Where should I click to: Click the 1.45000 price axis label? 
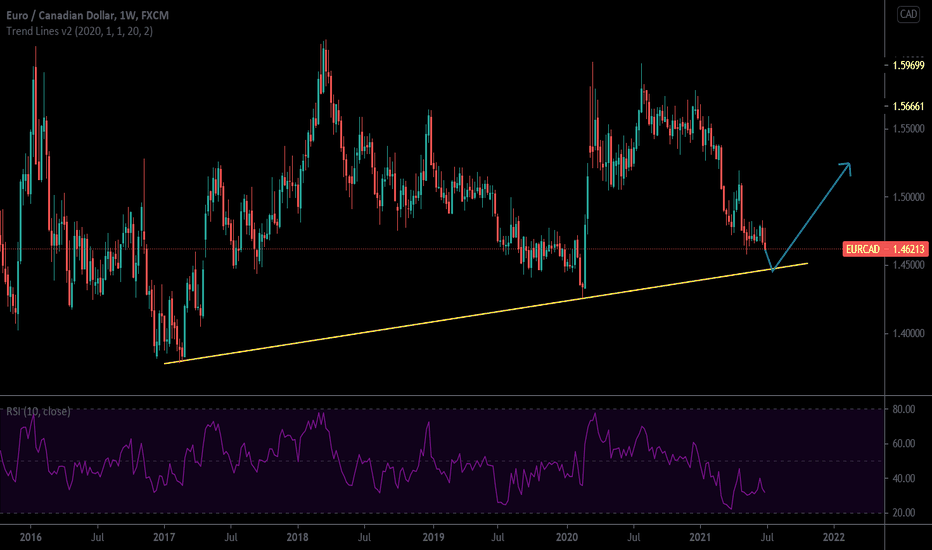pyautogui.click(x=908, y=265)
